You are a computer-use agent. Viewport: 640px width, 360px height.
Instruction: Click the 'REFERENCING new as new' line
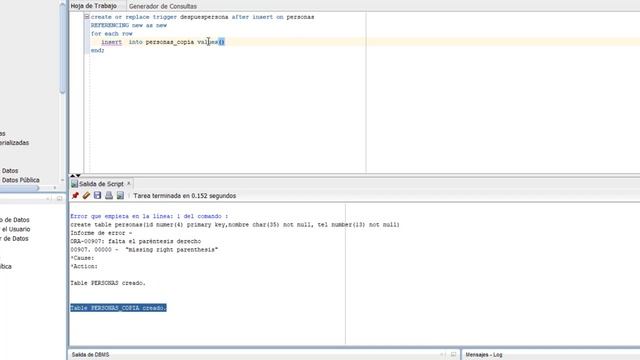[129, 25]
